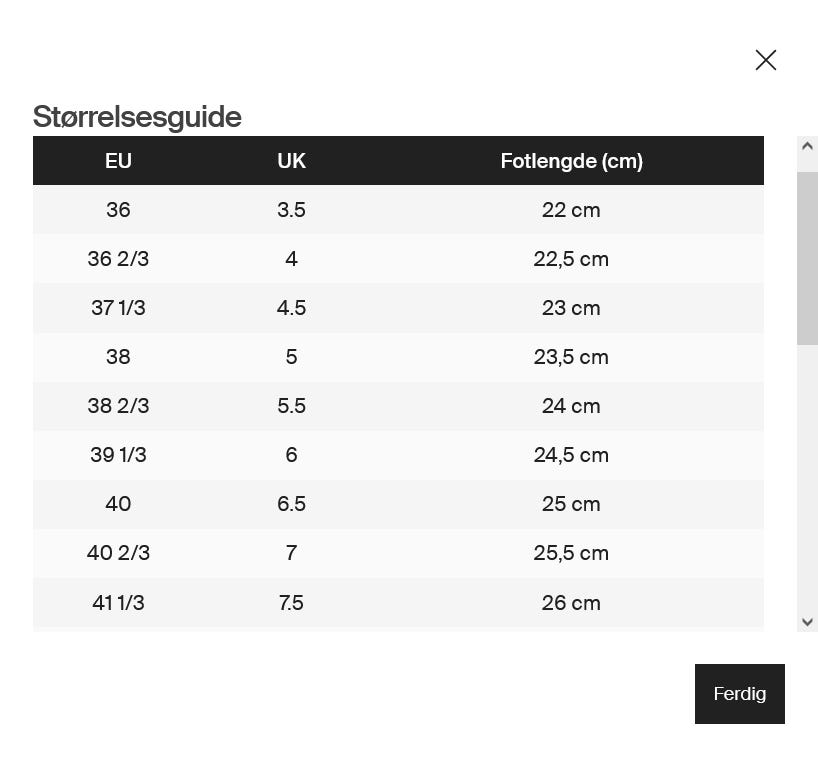The height and width of the screenshot is (758, 818).
Task: Click the 22,5 cm foot length cell
Action: (571, 259)
